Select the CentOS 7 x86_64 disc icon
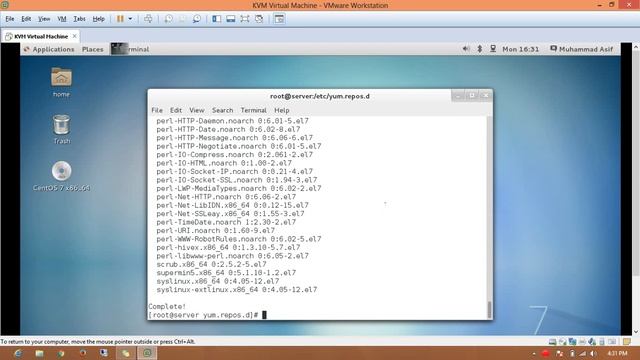 click(61, 176)
